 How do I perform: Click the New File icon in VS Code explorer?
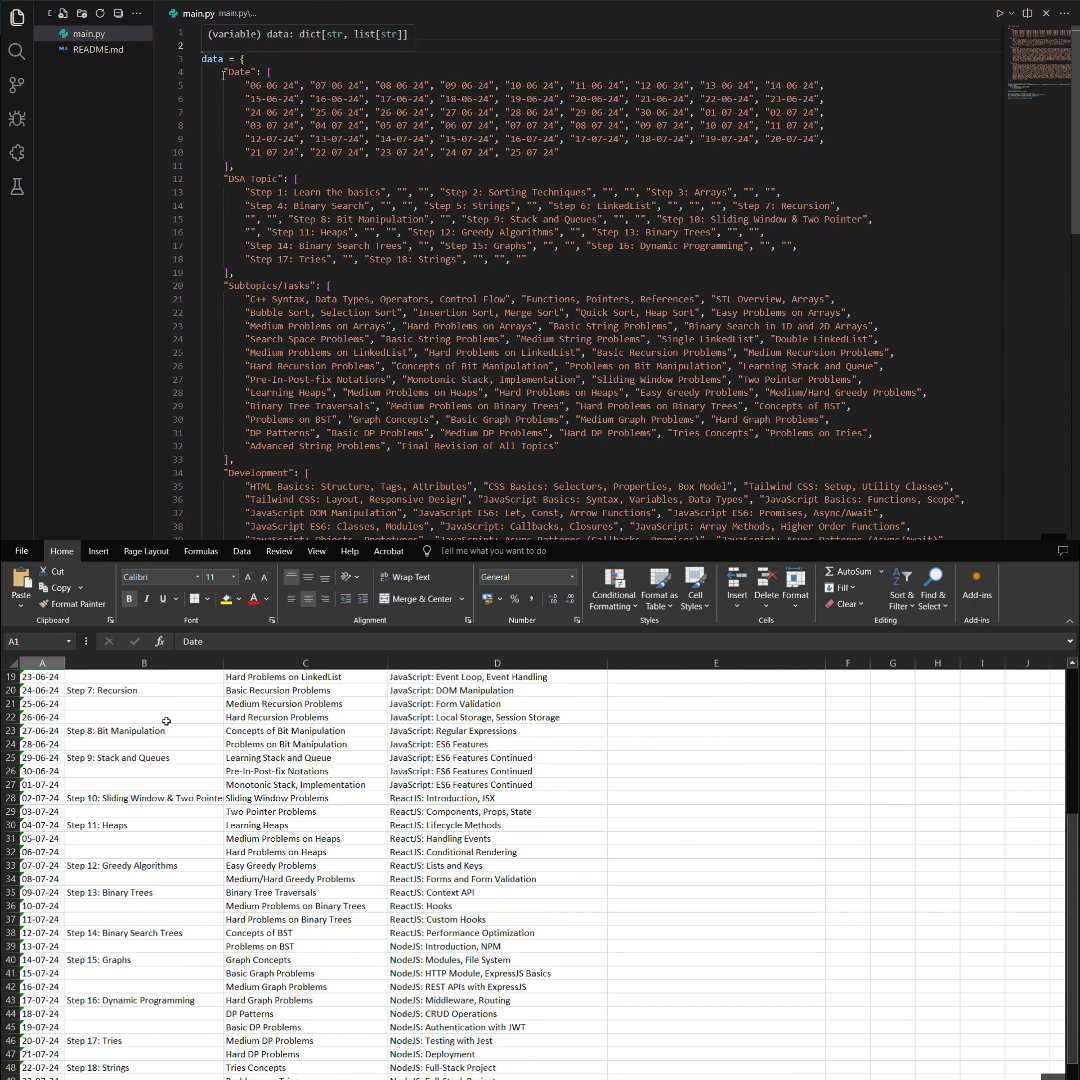coord(63,13)
